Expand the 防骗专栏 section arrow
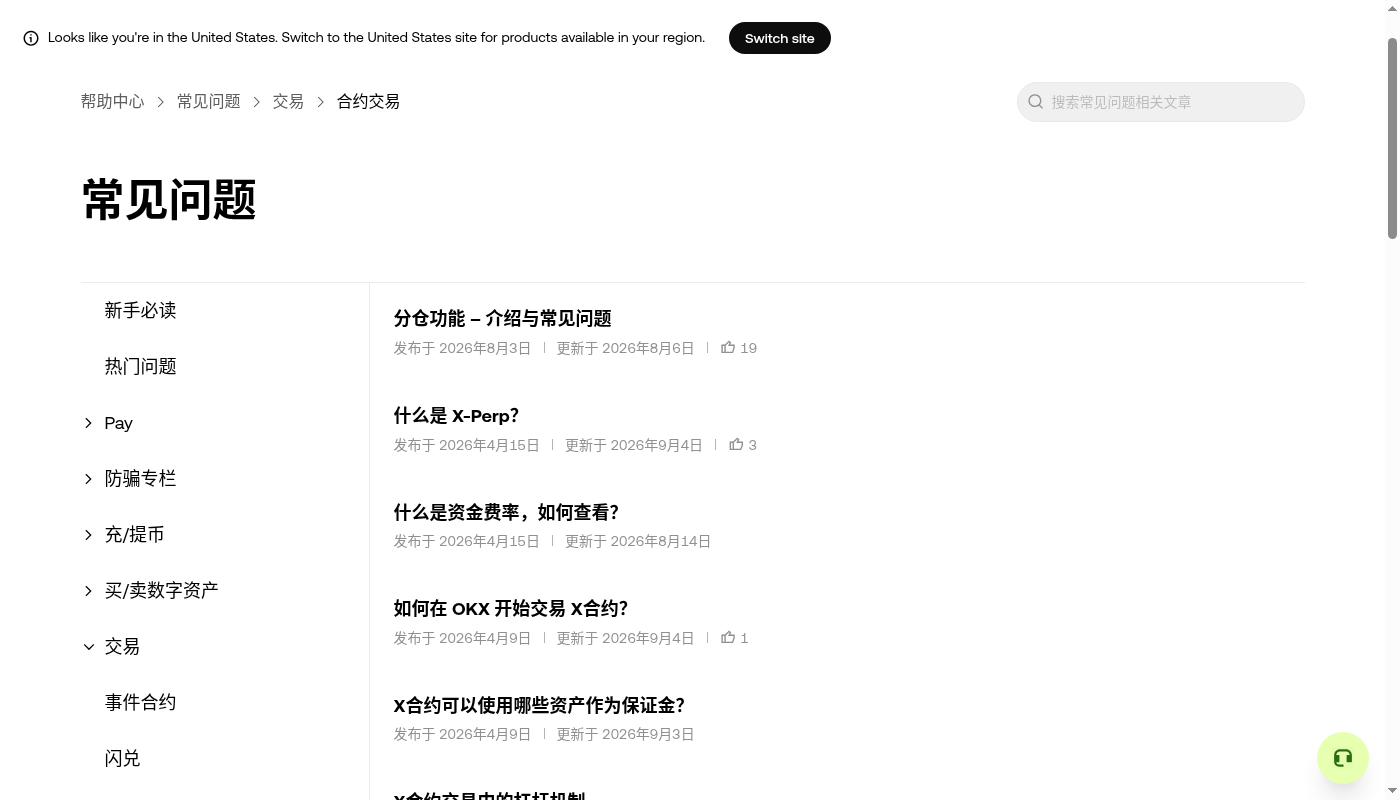Screen dimensions: 1400x800 89,479
